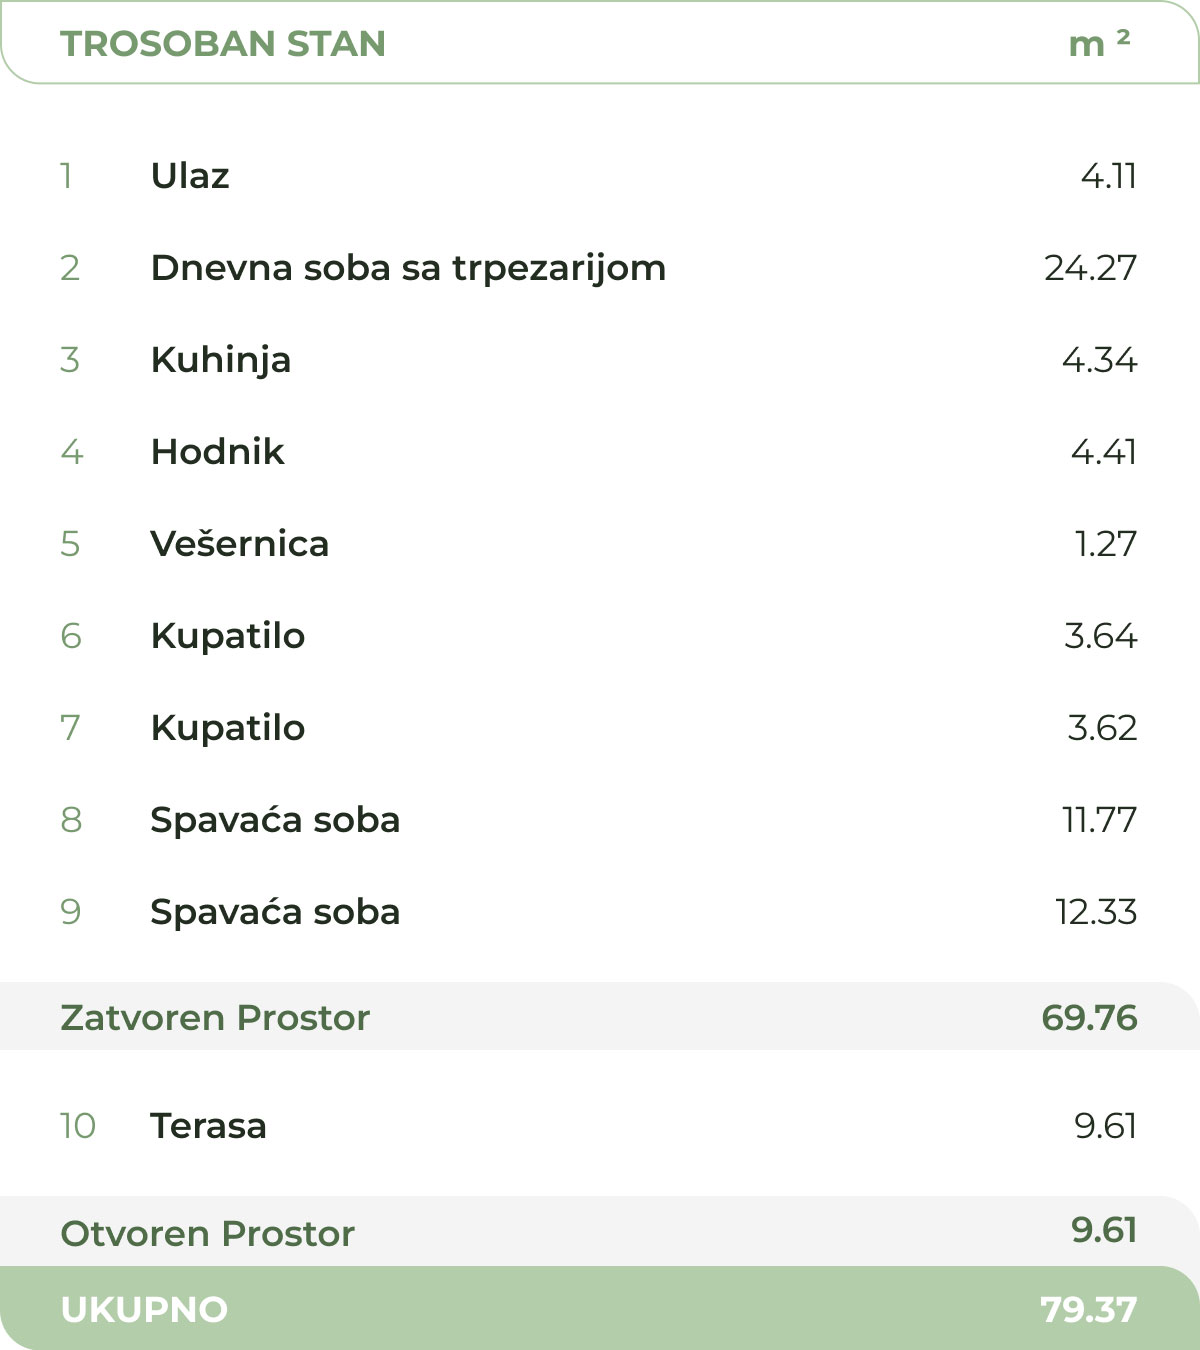The height and width of the screenshot is (1350, 1200).
Task: Click the 12.33 bedroom area value
Action: tap(1096, 912)
